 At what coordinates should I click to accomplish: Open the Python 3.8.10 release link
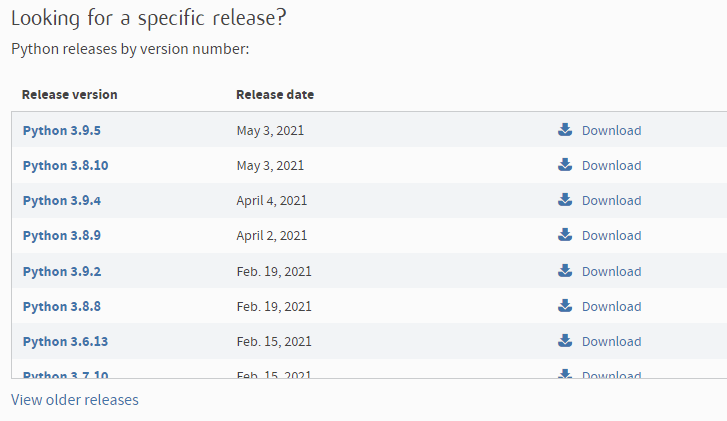[65, 165]
